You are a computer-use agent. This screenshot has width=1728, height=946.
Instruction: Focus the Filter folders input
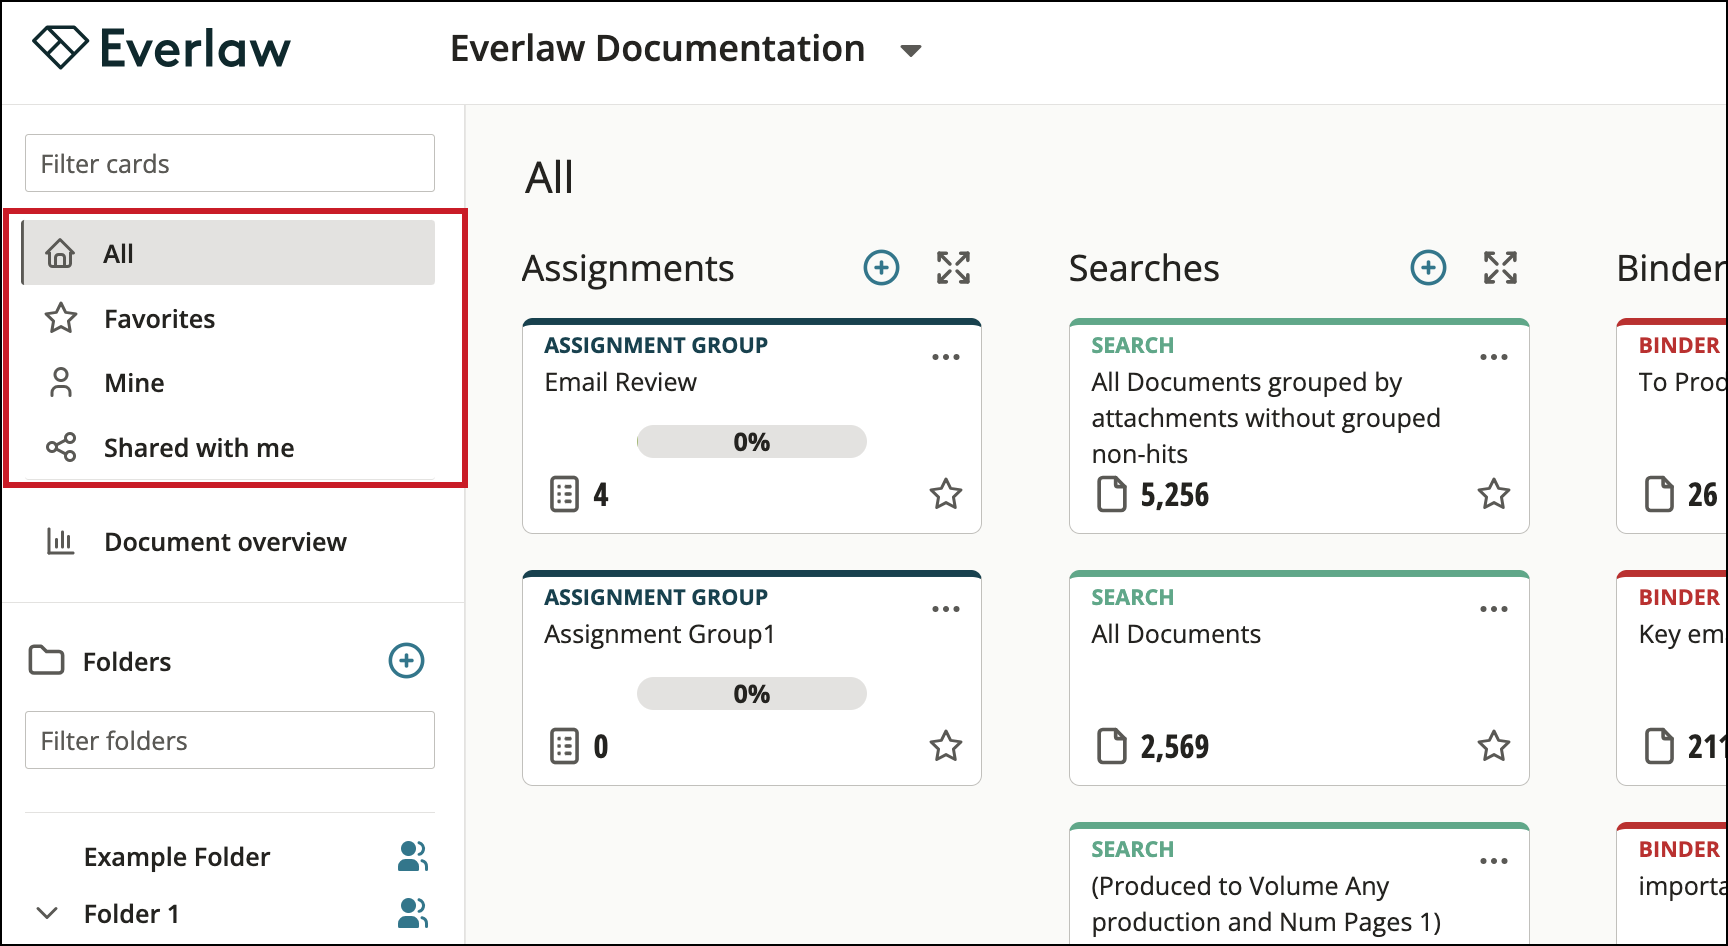[230, 740]
